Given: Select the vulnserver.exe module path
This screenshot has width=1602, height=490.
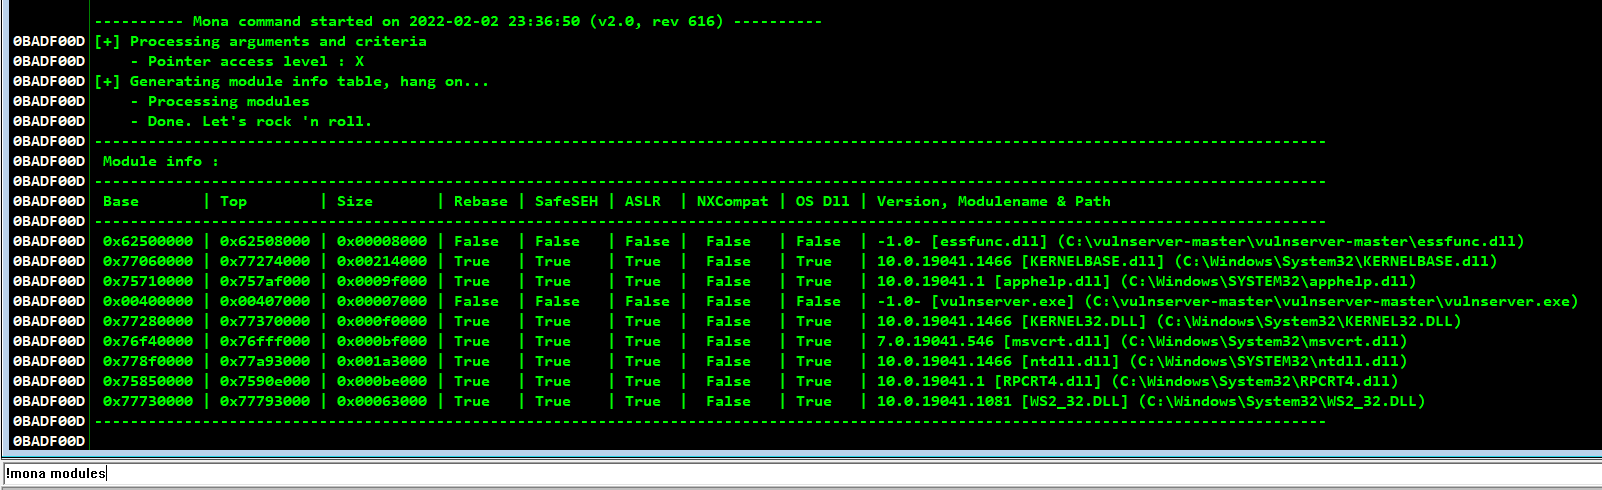Looking at the screenshot, I should [x=1331, y=301].
